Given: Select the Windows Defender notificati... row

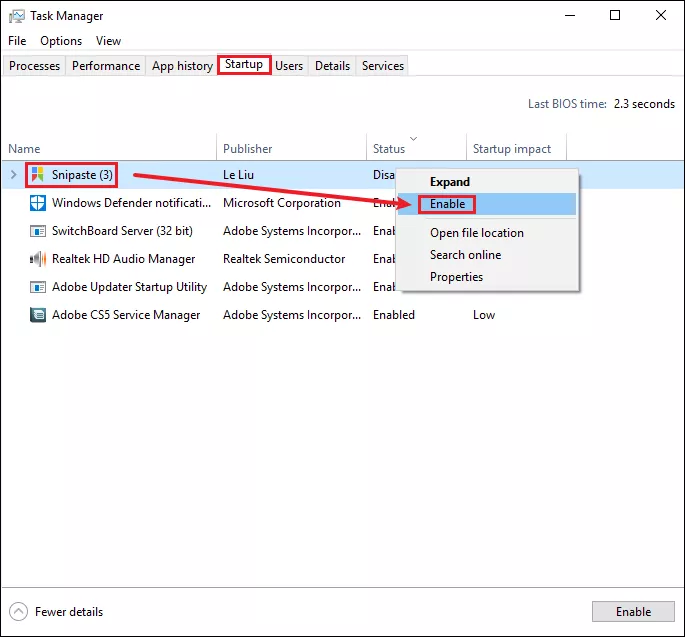Looking at the screenshot, I should coord(131,203).
